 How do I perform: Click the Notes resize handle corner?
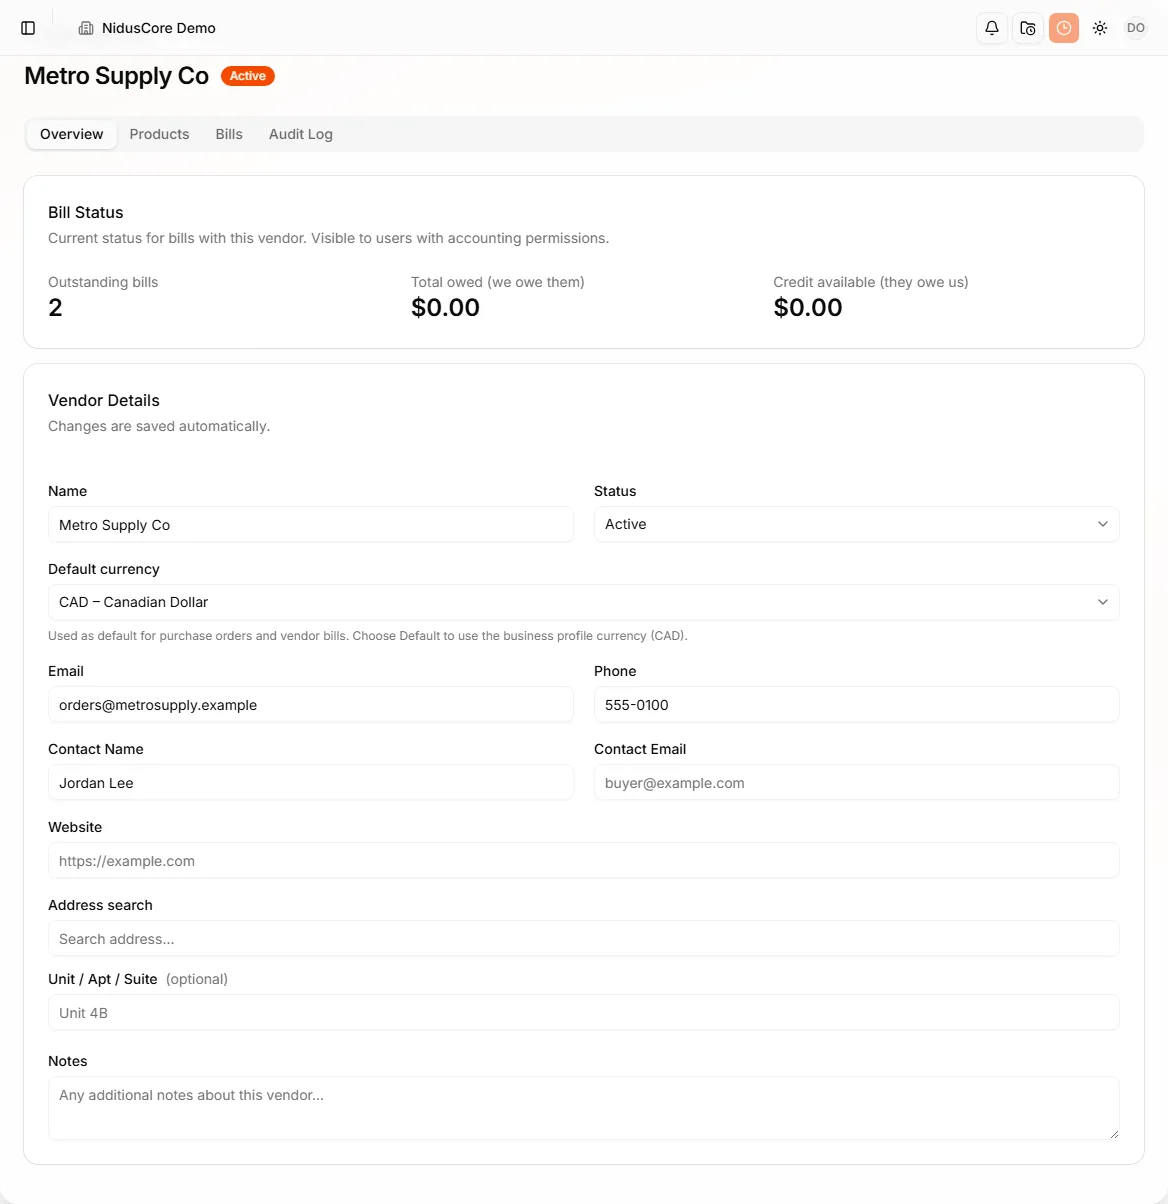click(x=1113, y=1133)
